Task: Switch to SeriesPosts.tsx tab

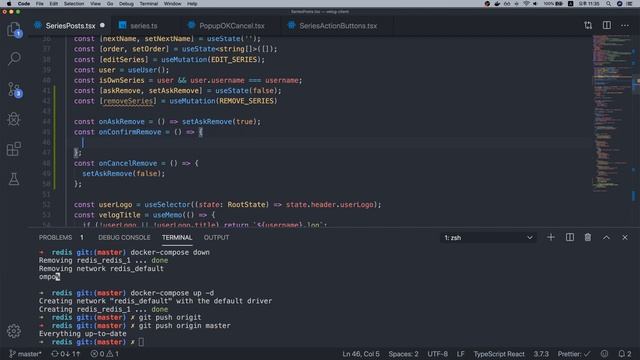Action: tap(70, 26)
